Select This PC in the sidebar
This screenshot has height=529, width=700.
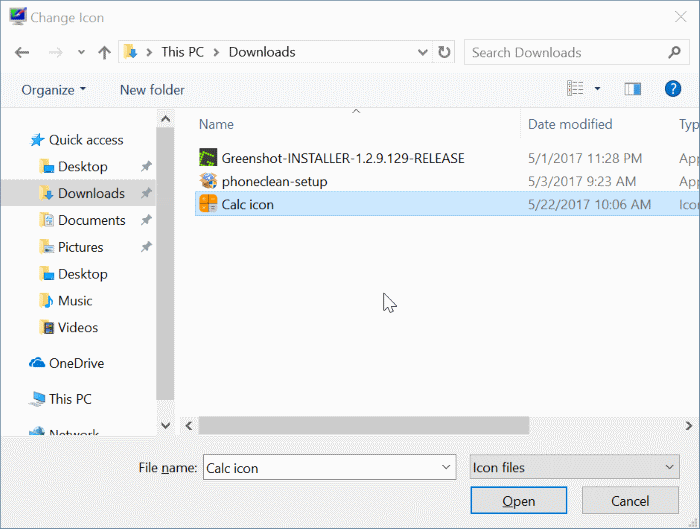(70, 399)
